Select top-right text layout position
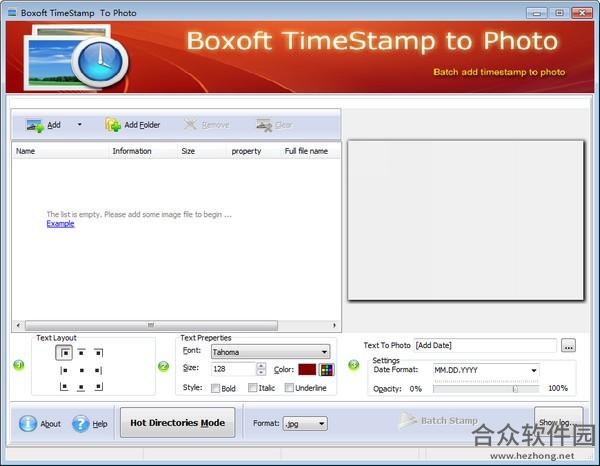The image size is (600, 466). (x=99, y=352)
